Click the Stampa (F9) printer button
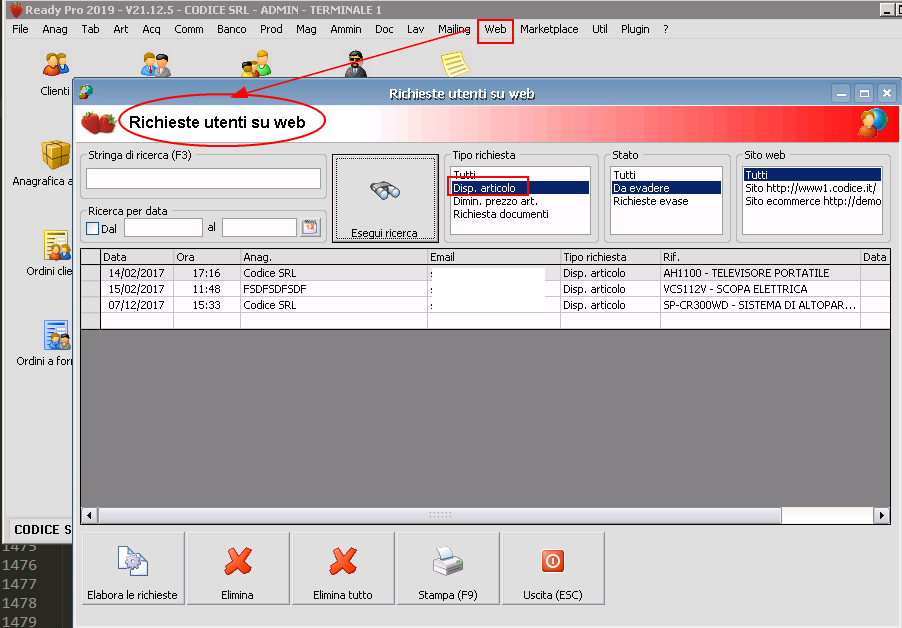This screenshot has height=628, width=902. click(x=447, y=569)
